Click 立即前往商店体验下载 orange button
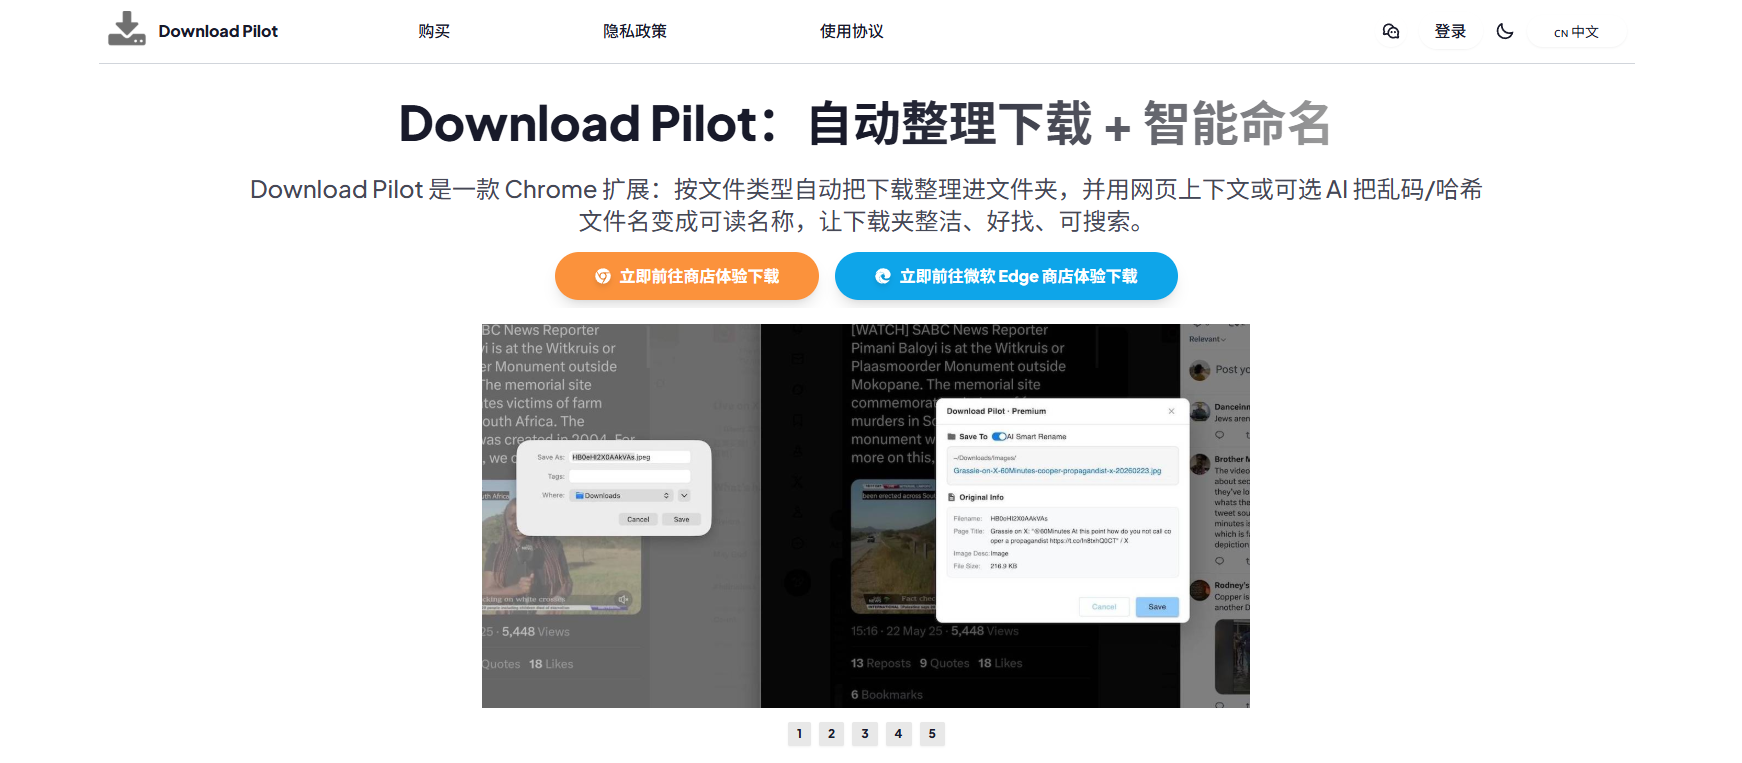 coord(687,276)
